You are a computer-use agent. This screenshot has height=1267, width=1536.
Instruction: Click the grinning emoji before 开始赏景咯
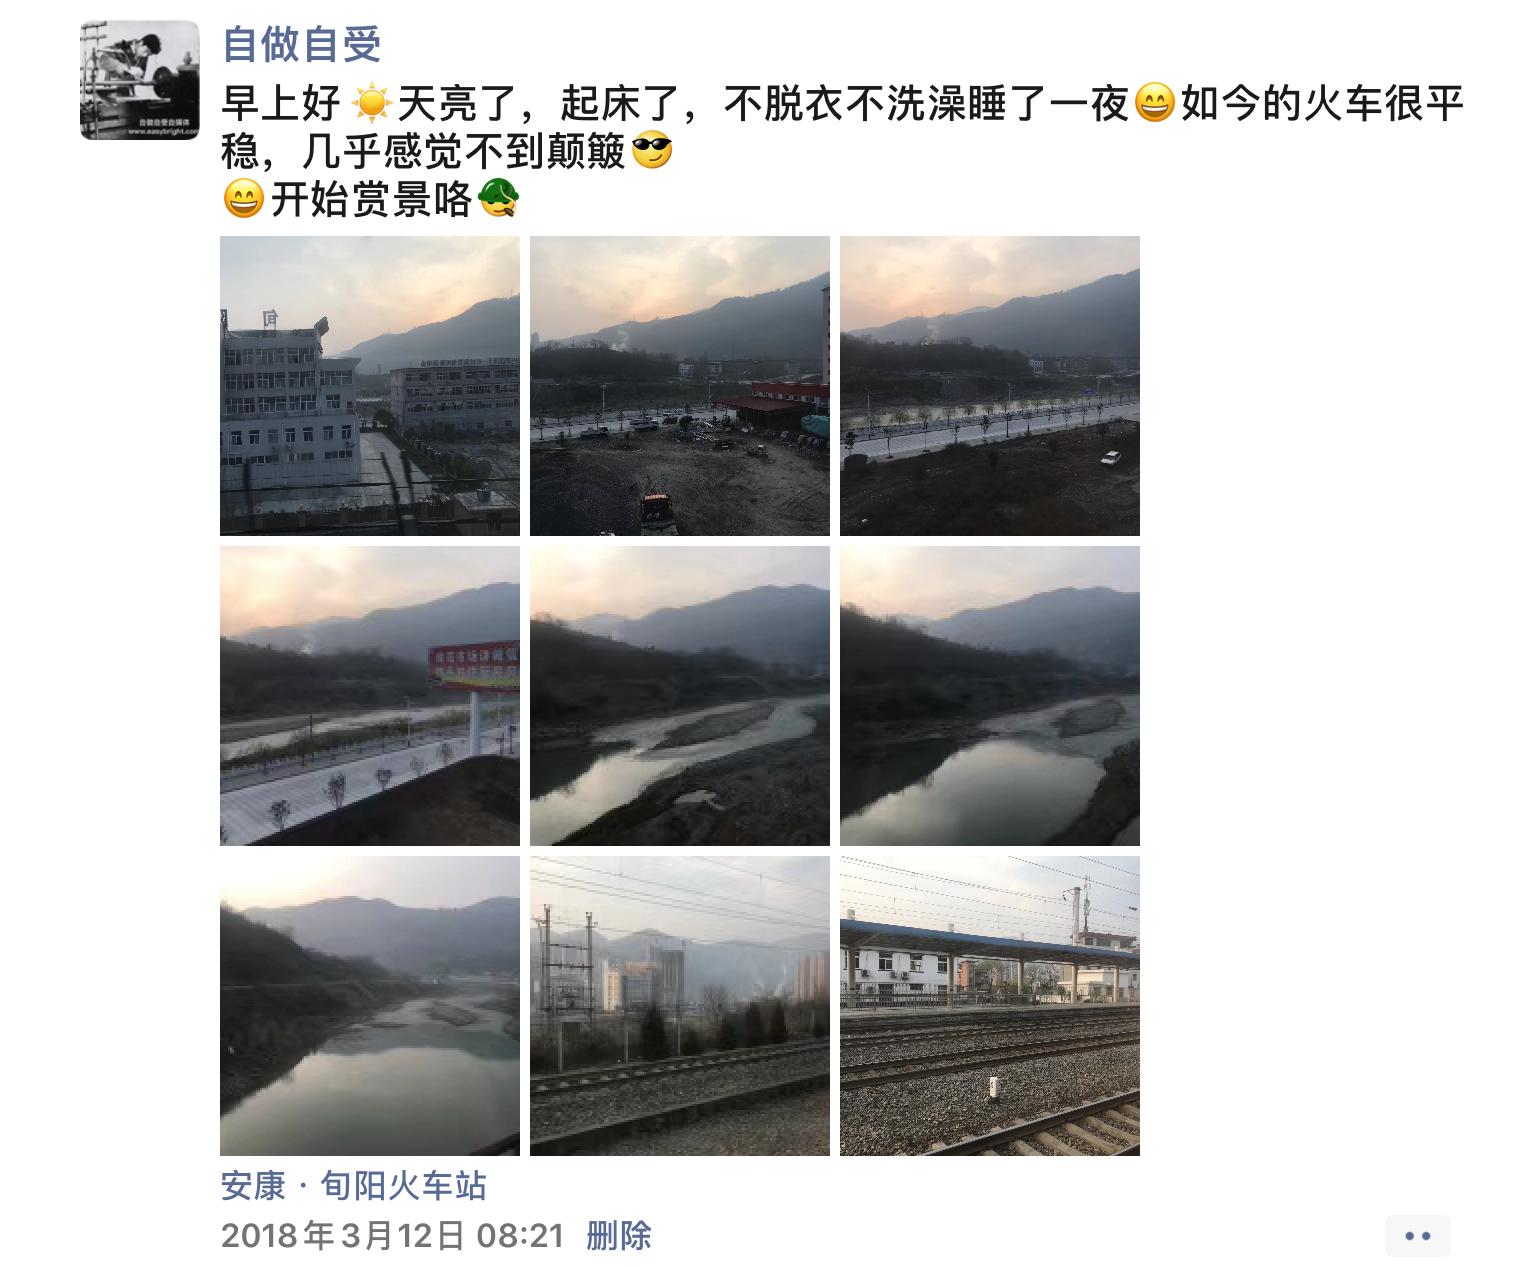(243, 199)
